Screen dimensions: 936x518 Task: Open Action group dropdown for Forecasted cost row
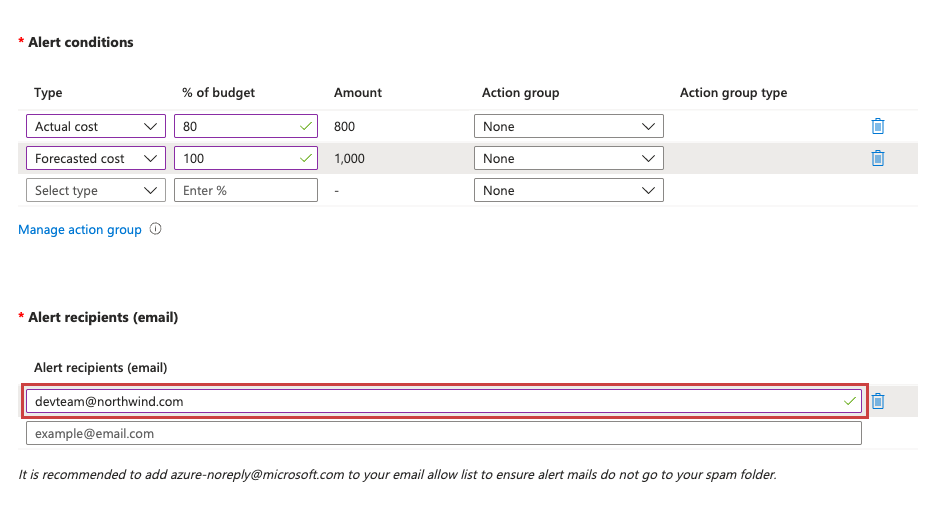(568, 159)
